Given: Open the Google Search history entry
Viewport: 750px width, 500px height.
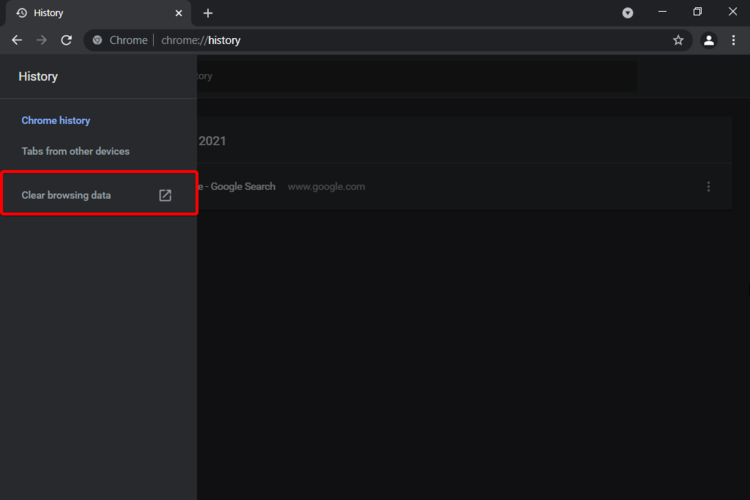Looking at the screenshot, I should (236, 187).
